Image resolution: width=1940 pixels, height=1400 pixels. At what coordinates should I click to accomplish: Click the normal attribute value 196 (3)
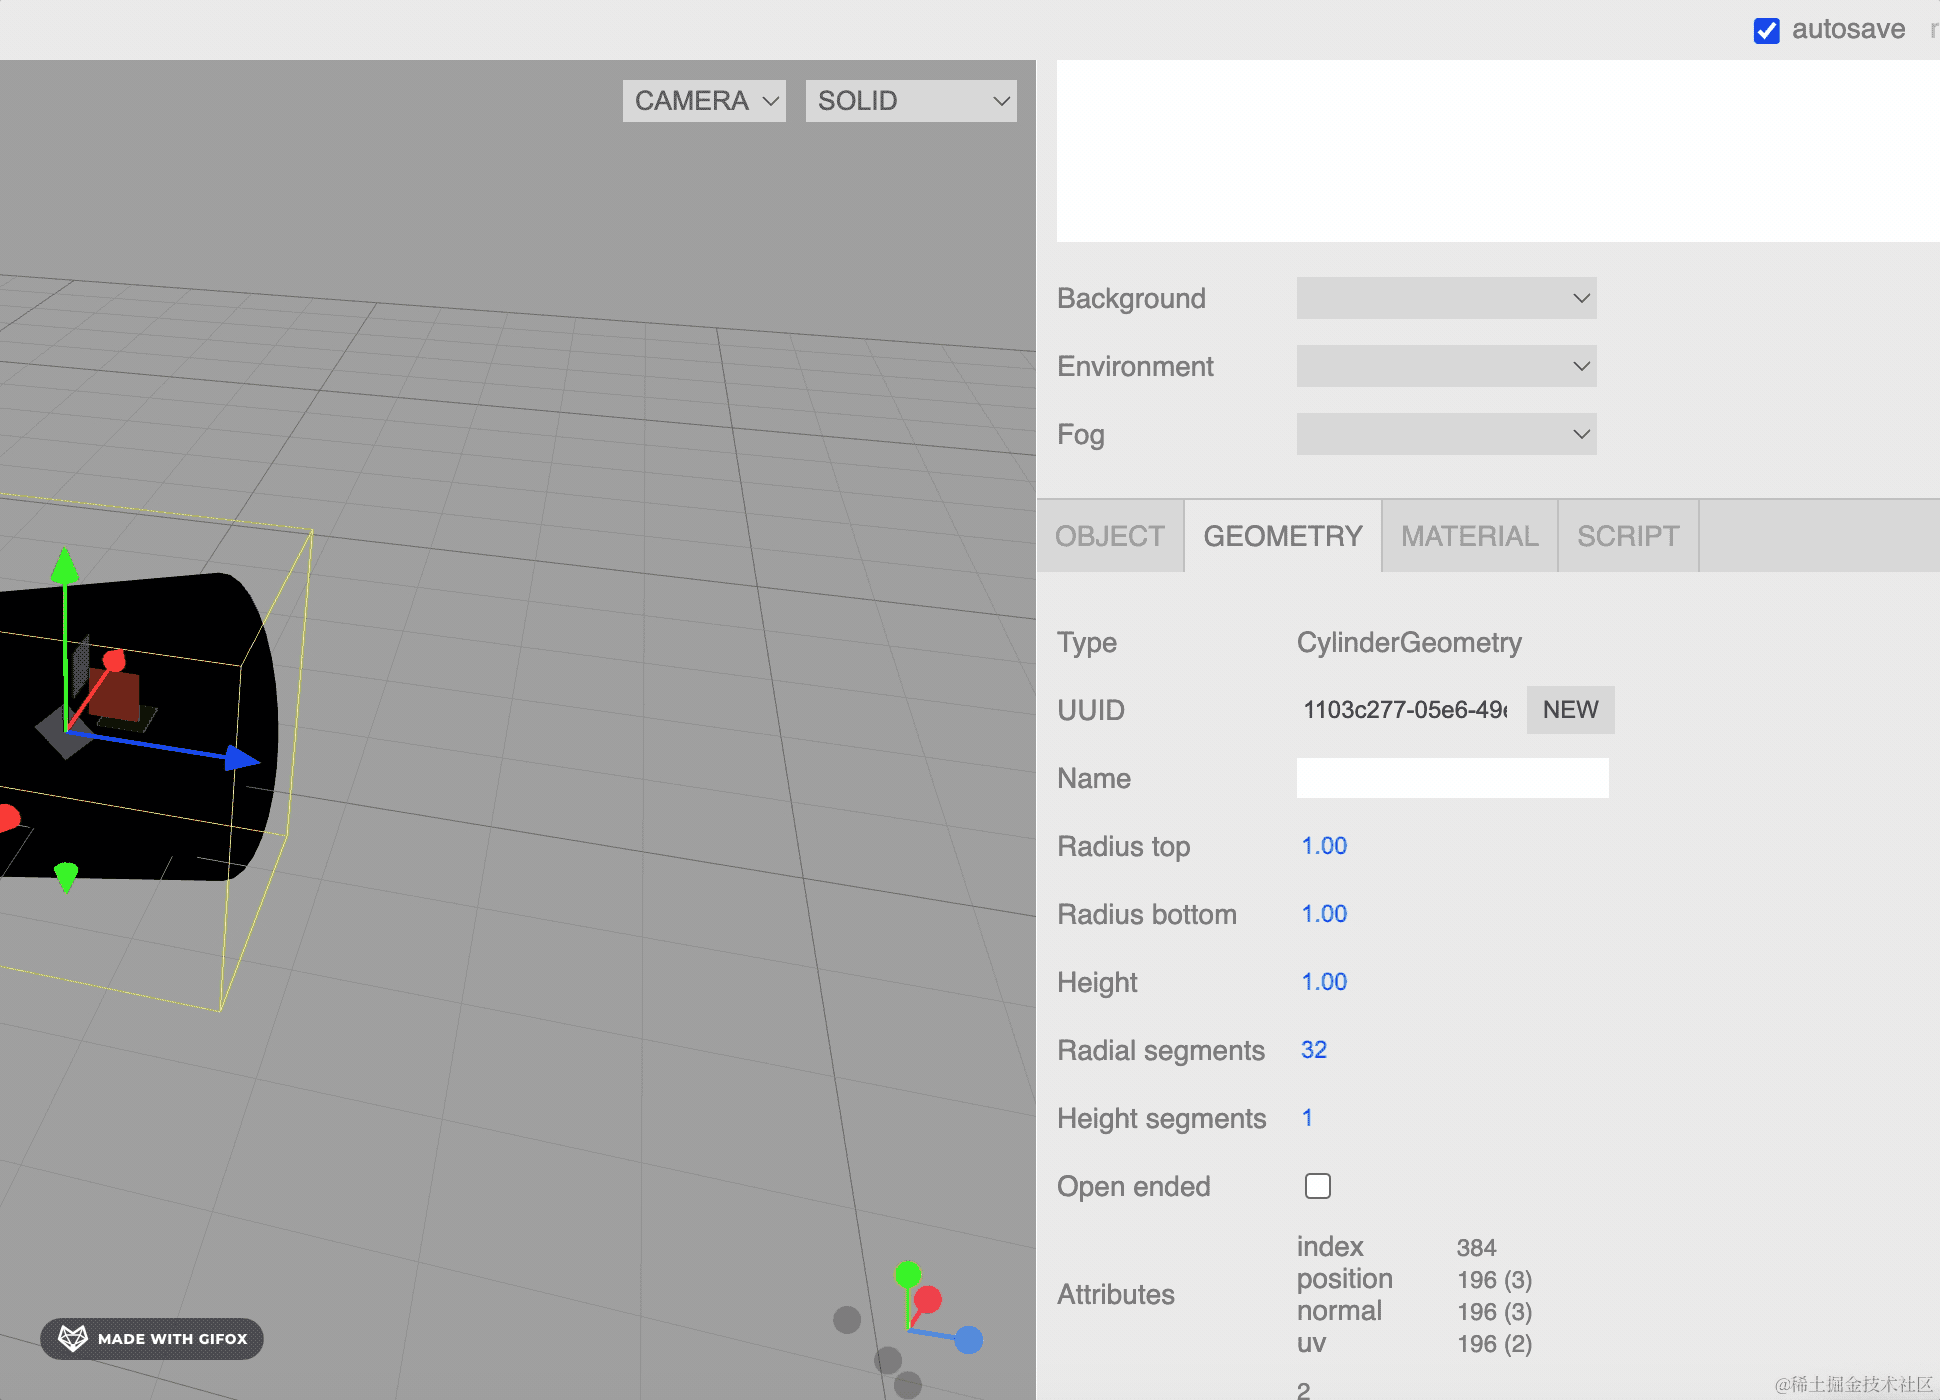coord(1495,1312)
